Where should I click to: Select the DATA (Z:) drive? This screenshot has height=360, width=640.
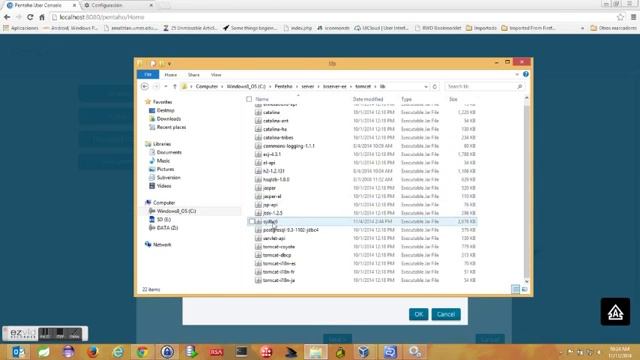[x=167, y=228]
